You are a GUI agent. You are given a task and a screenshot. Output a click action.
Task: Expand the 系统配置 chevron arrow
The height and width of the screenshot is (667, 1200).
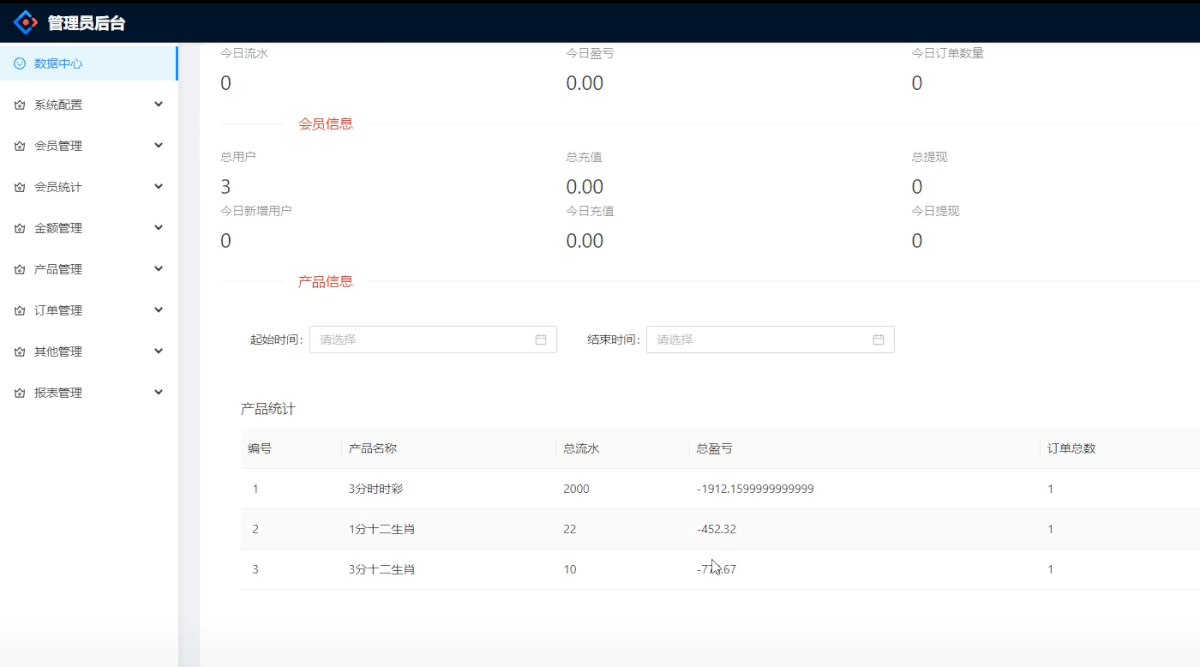coord(158,104)
